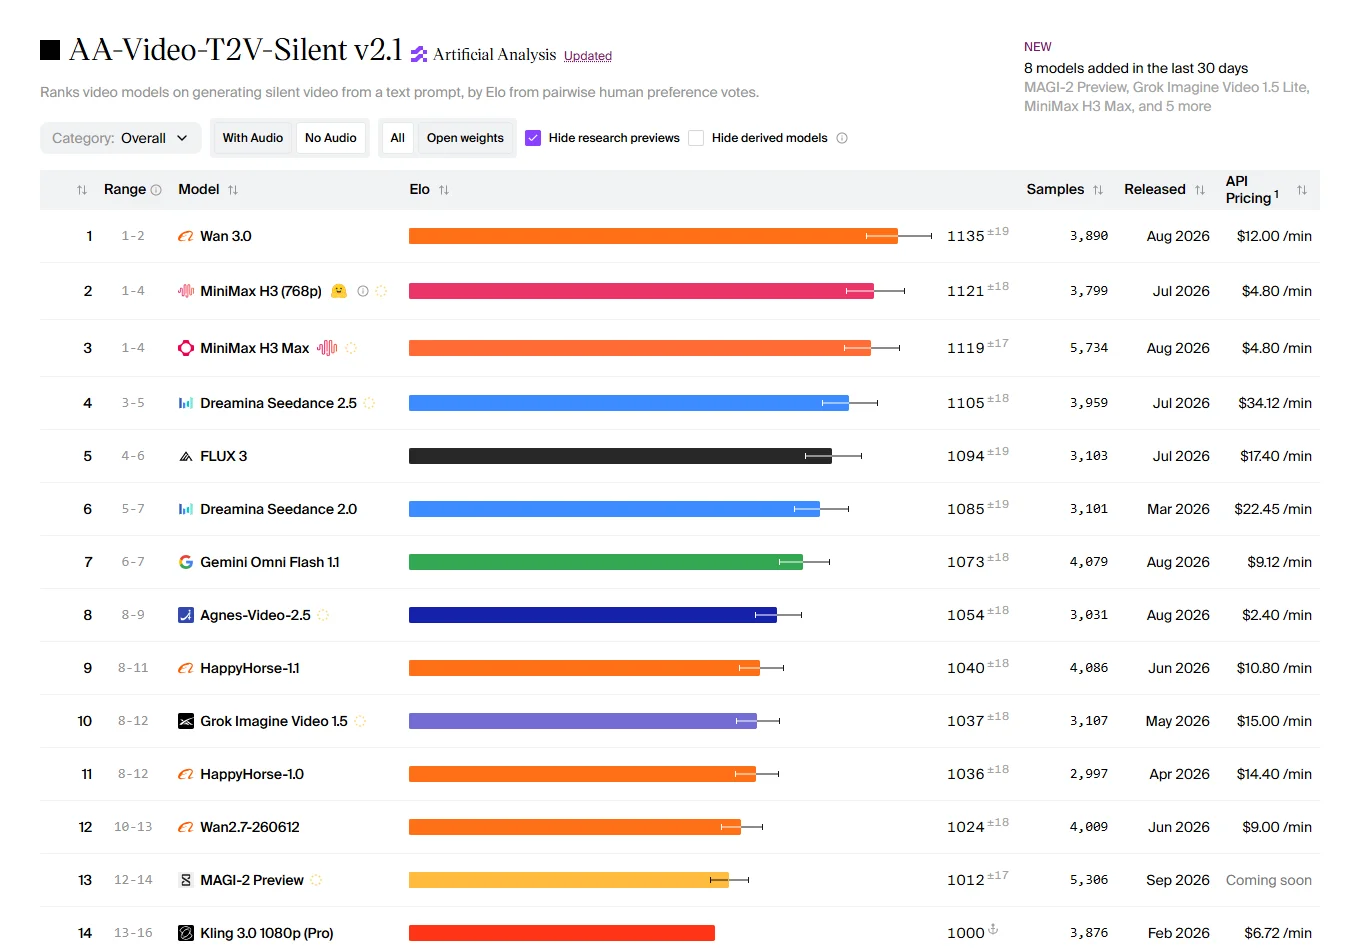
Task: Sort by Elo using its arrows icon
Action: pyautogui.click(x=444, y=190)
